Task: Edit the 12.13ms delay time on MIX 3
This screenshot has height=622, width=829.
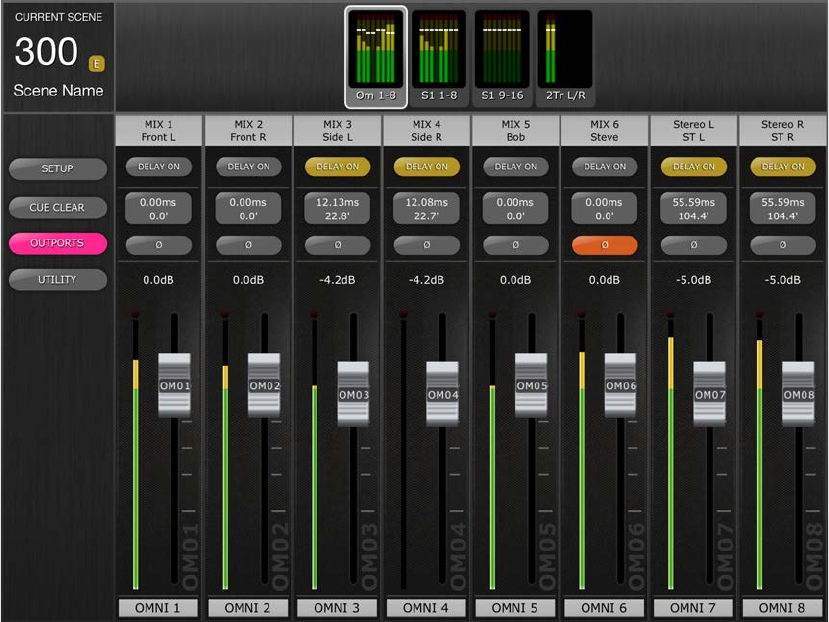Action: [337, 207]
